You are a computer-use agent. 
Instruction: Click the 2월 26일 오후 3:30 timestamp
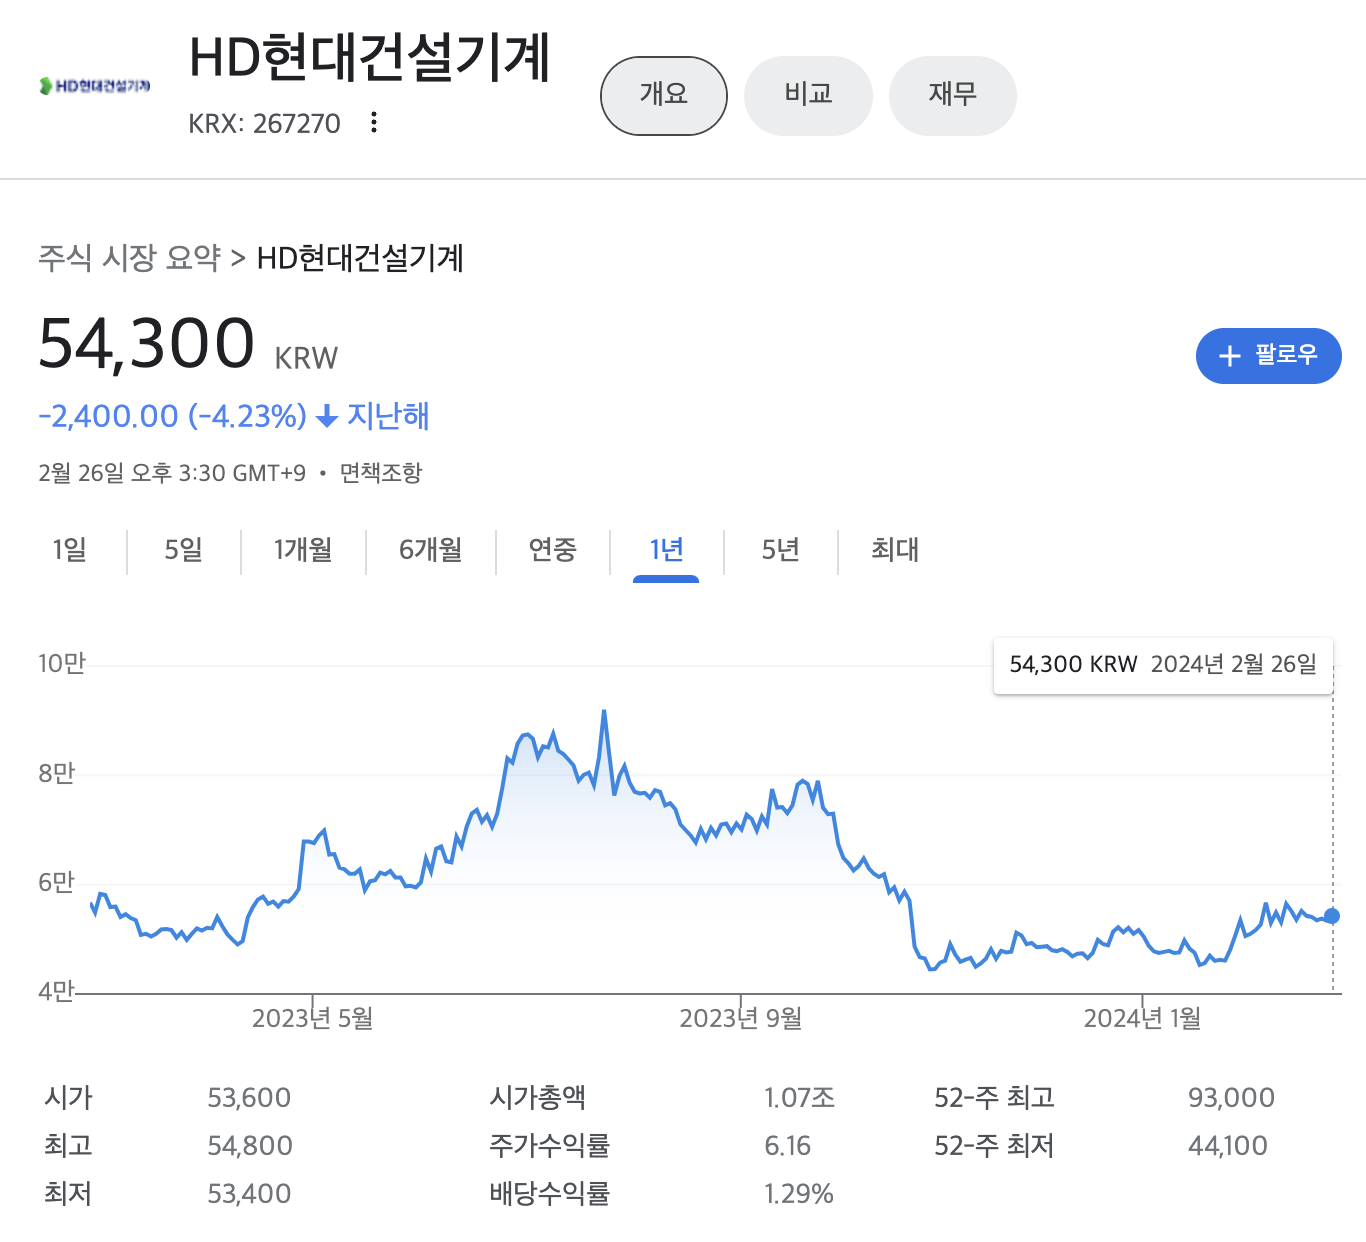(x=172, y=473)
